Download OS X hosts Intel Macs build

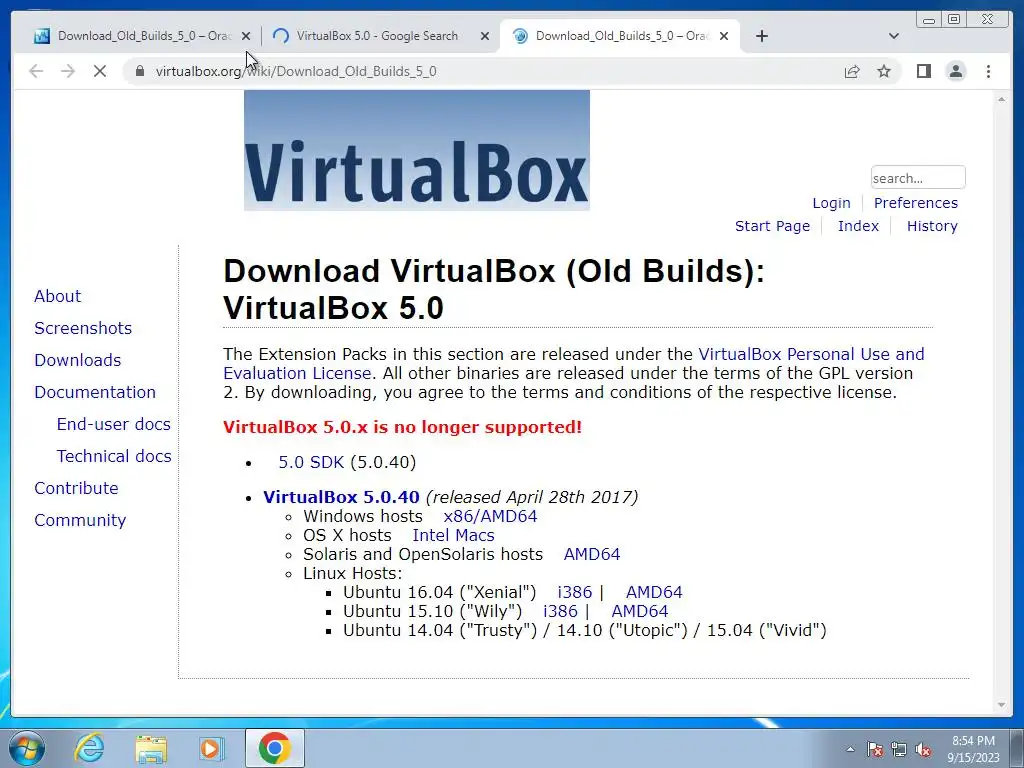(x=453, y=535)
